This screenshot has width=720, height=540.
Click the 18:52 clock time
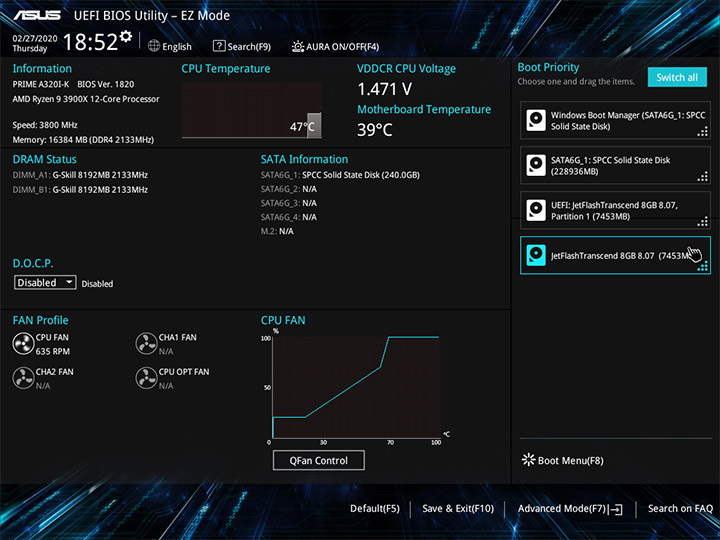coord(90,42)
